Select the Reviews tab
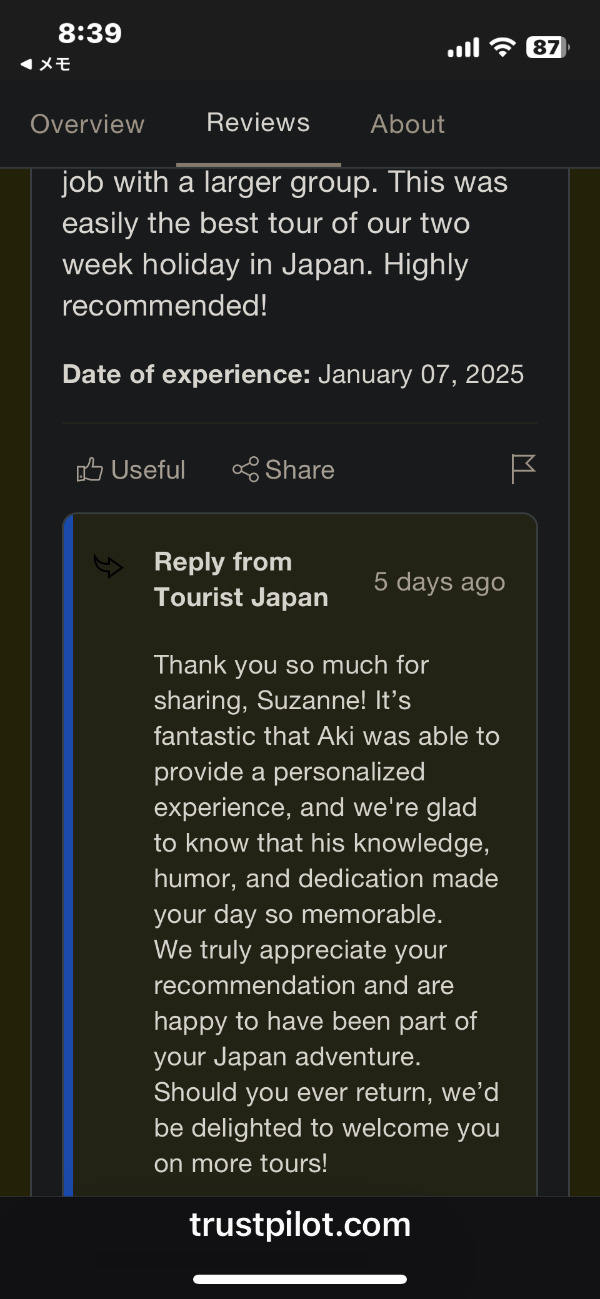 point(258,123)
